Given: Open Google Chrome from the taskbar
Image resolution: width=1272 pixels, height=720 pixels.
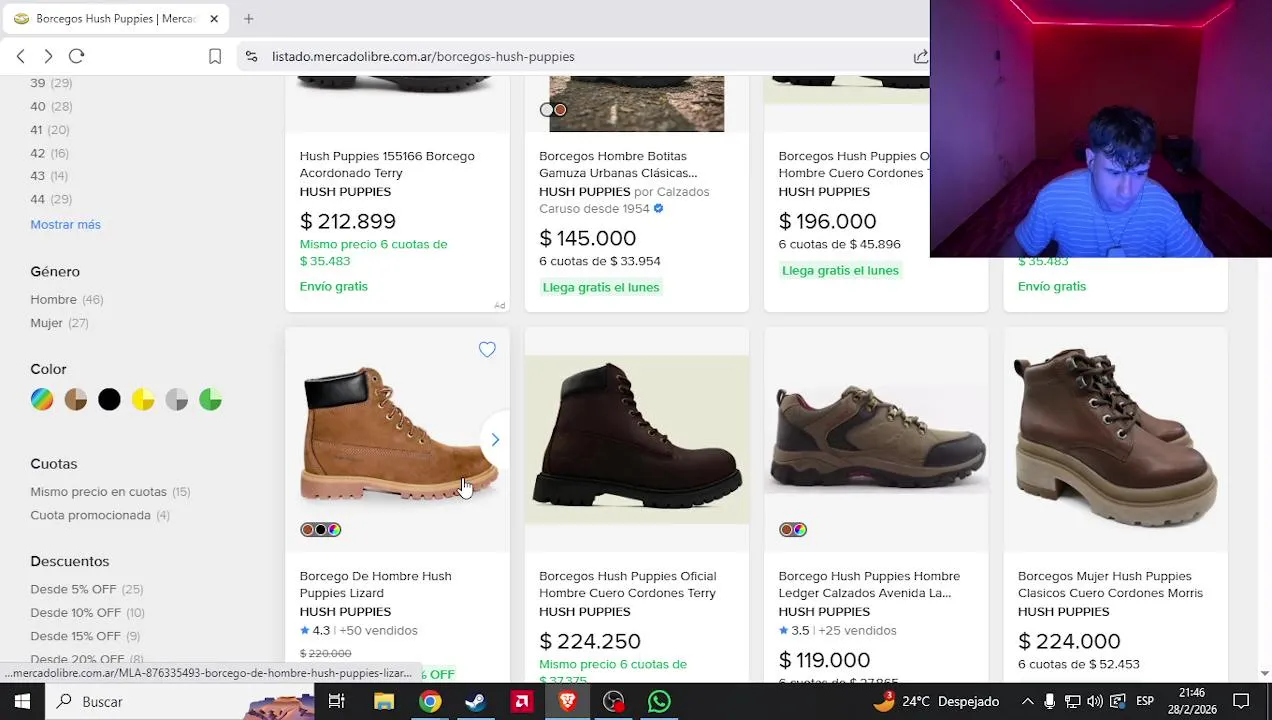Looking at the screenshot, I should point(430,702).
